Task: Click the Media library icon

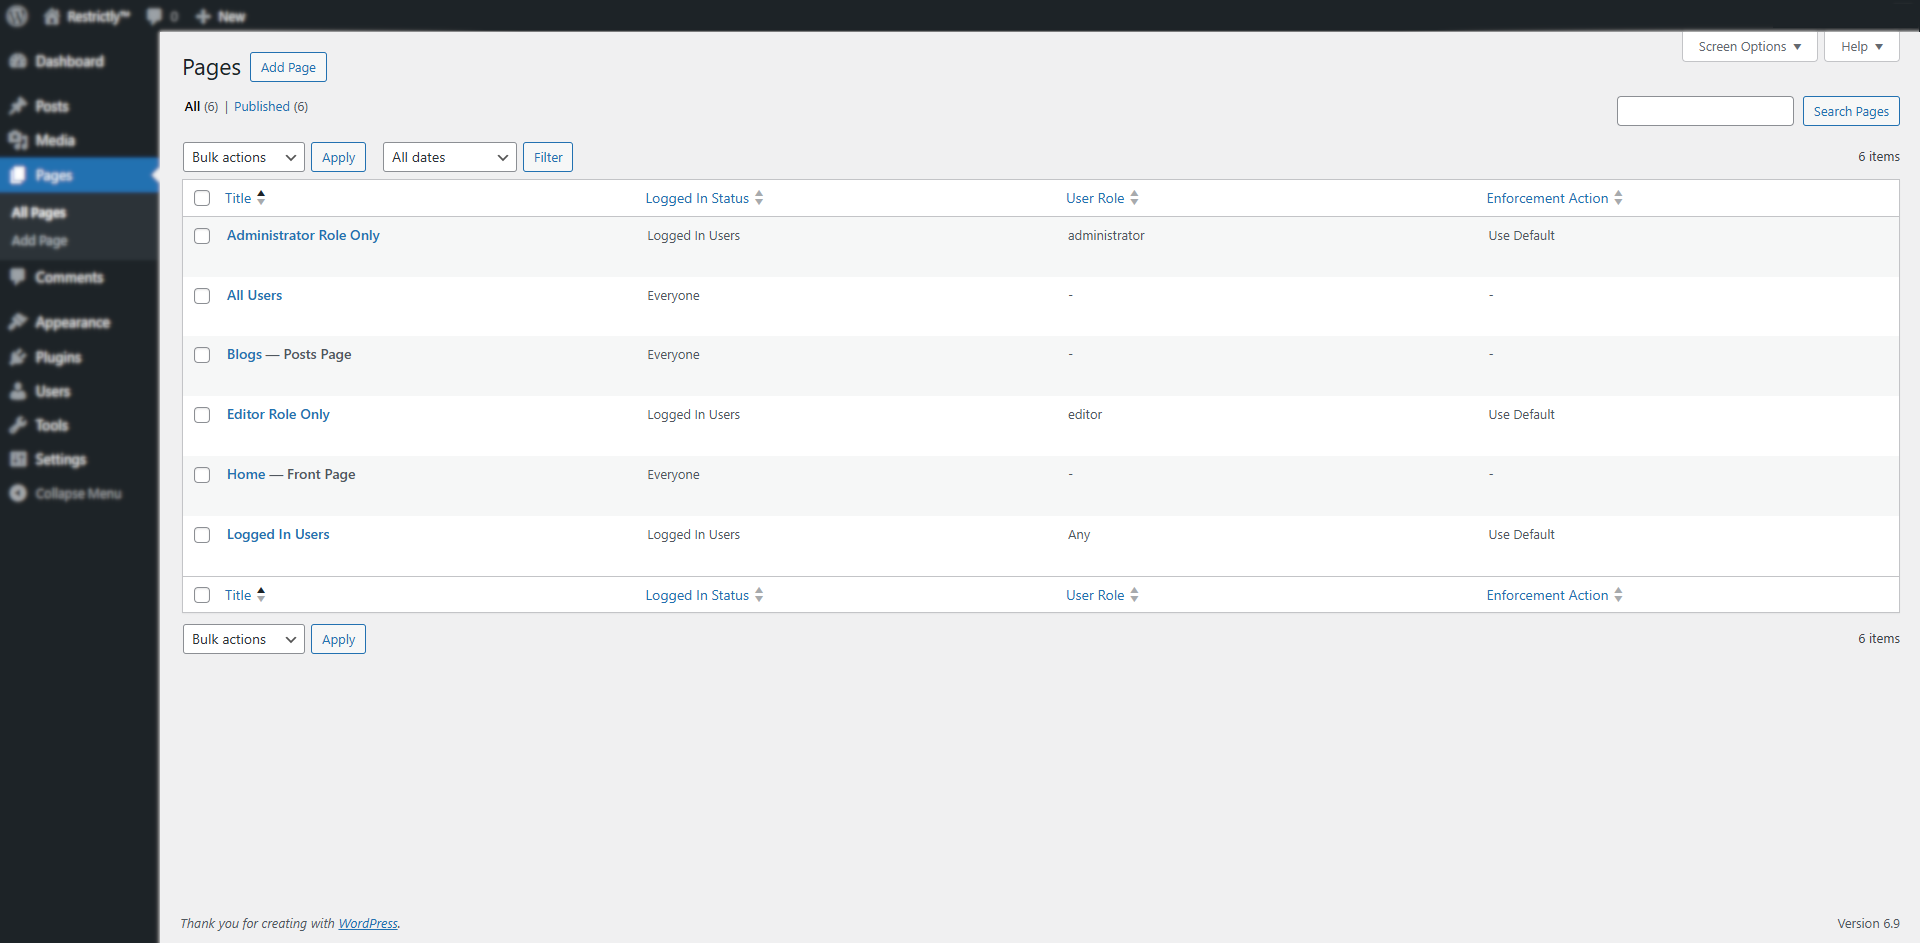Action: pyautogui.click(x=18, y=141)
